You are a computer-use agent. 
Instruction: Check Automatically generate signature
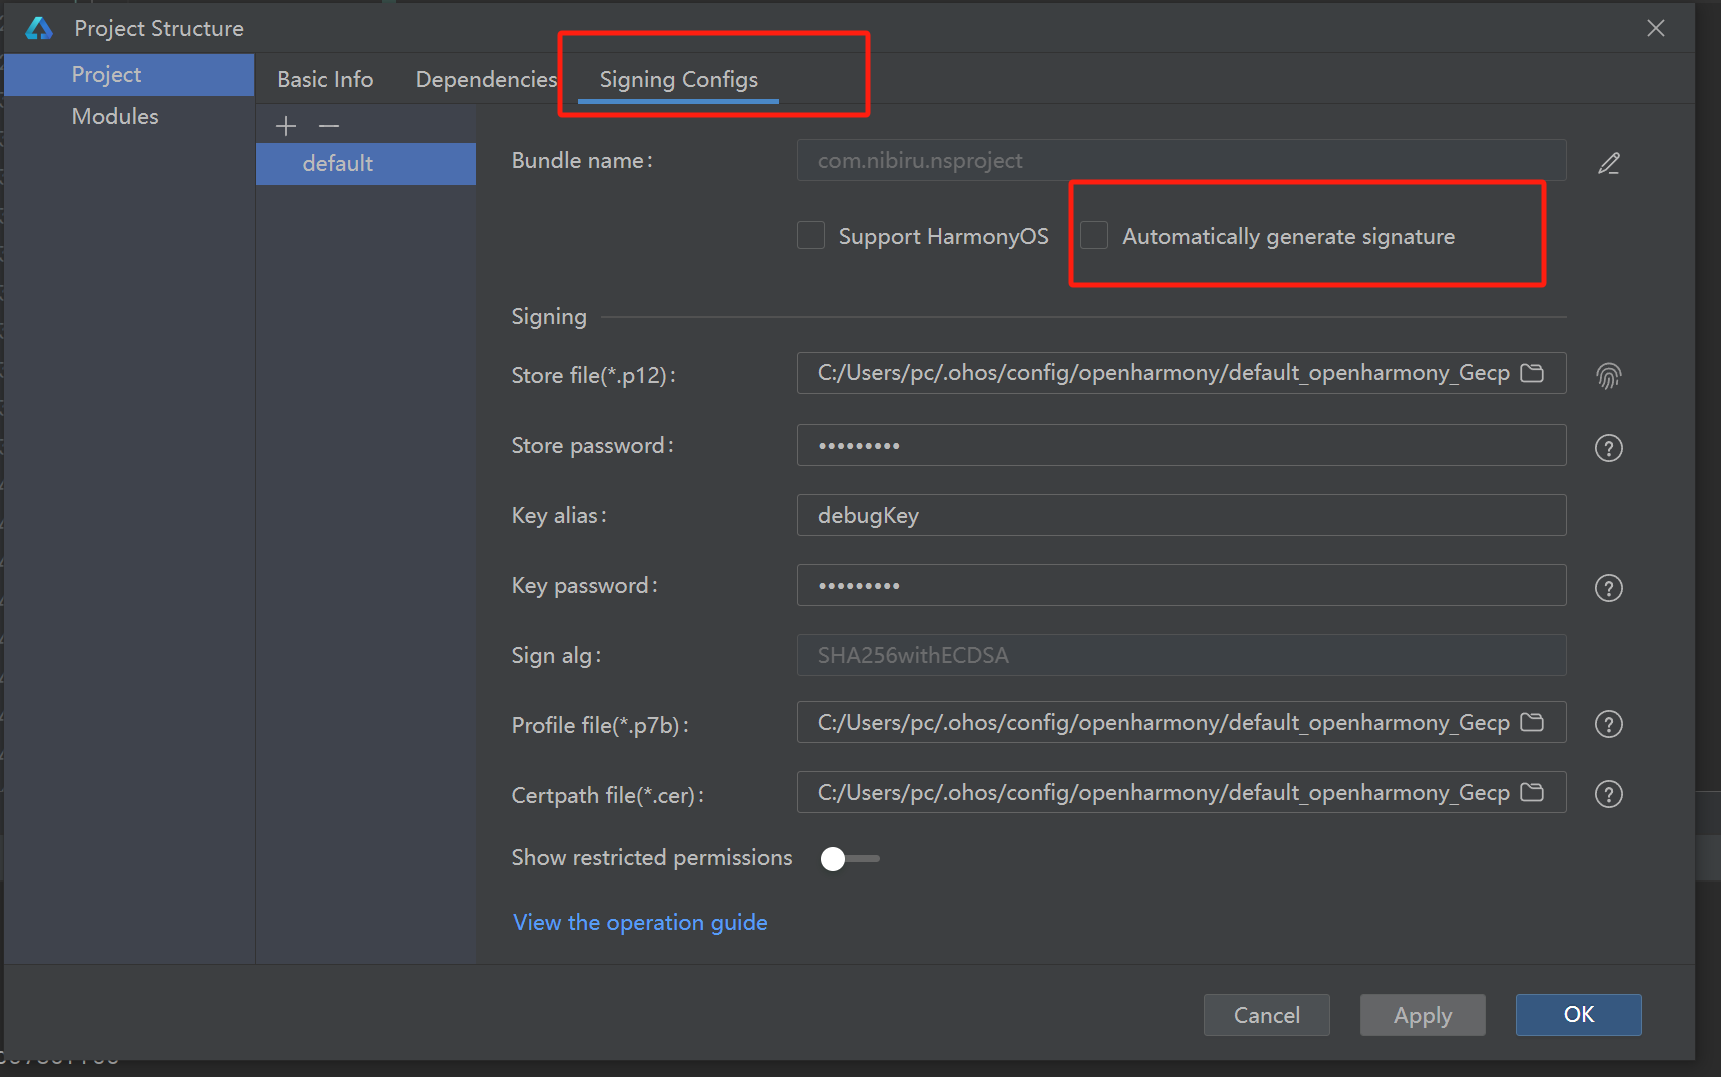pos(1094,236)
